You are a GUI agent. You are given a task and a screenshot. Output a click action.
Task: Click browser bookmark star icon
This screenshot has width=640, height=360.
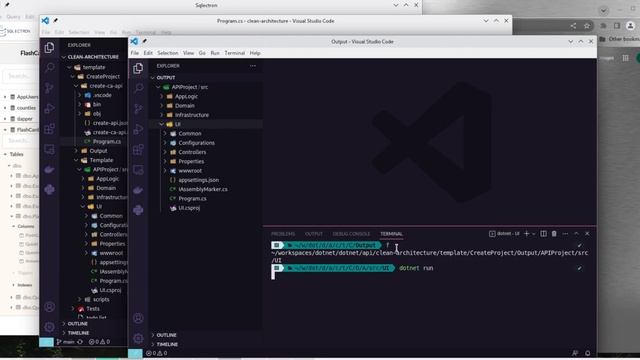[x=587, y=26]
